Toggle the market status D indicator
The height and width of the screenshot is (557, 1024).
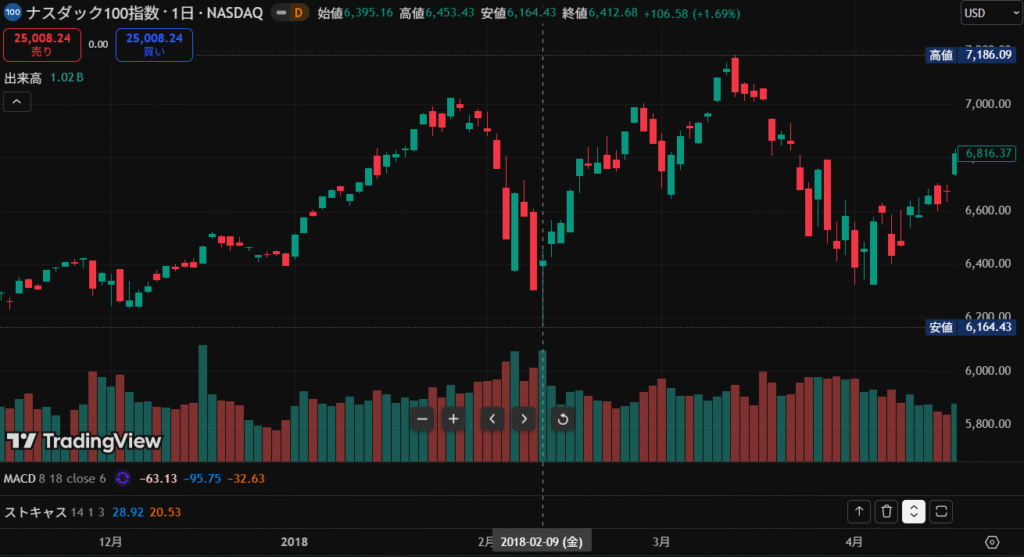point(296,13)
